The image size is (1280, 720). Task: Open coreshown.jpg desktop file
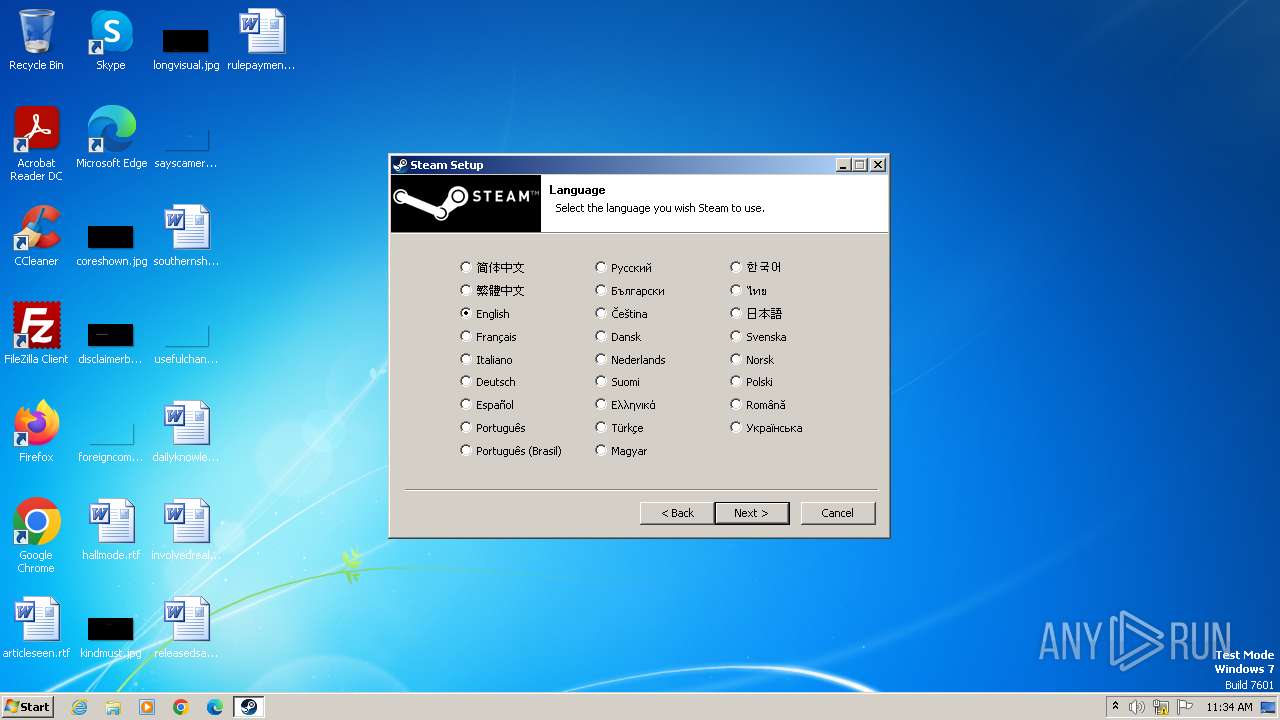(111, 244)
